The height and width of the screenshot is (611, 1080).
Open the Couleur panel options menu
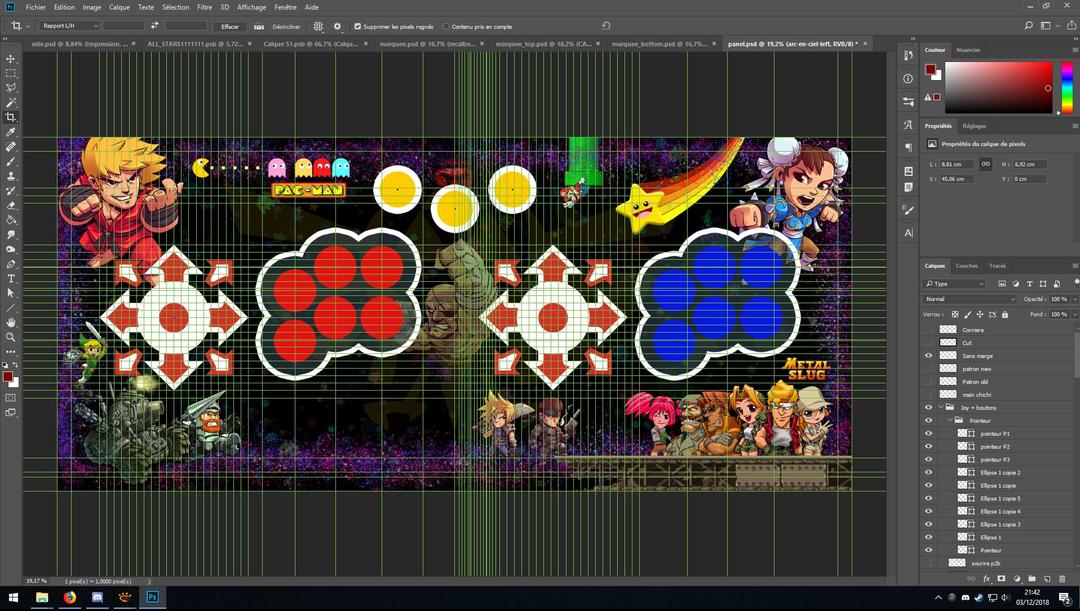(1075, 50)
